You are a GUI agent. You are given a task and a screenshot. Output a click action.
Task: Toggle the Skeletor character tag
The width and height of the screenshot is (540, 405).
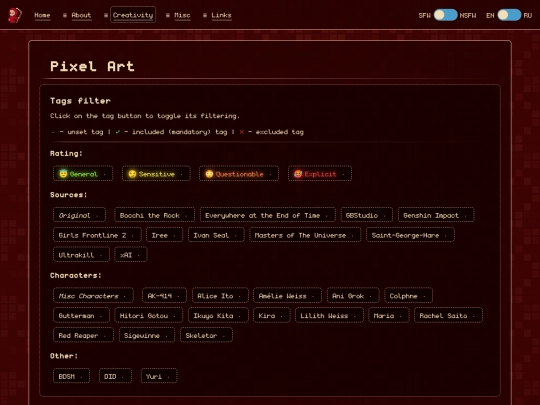click(x=206, y=335)
